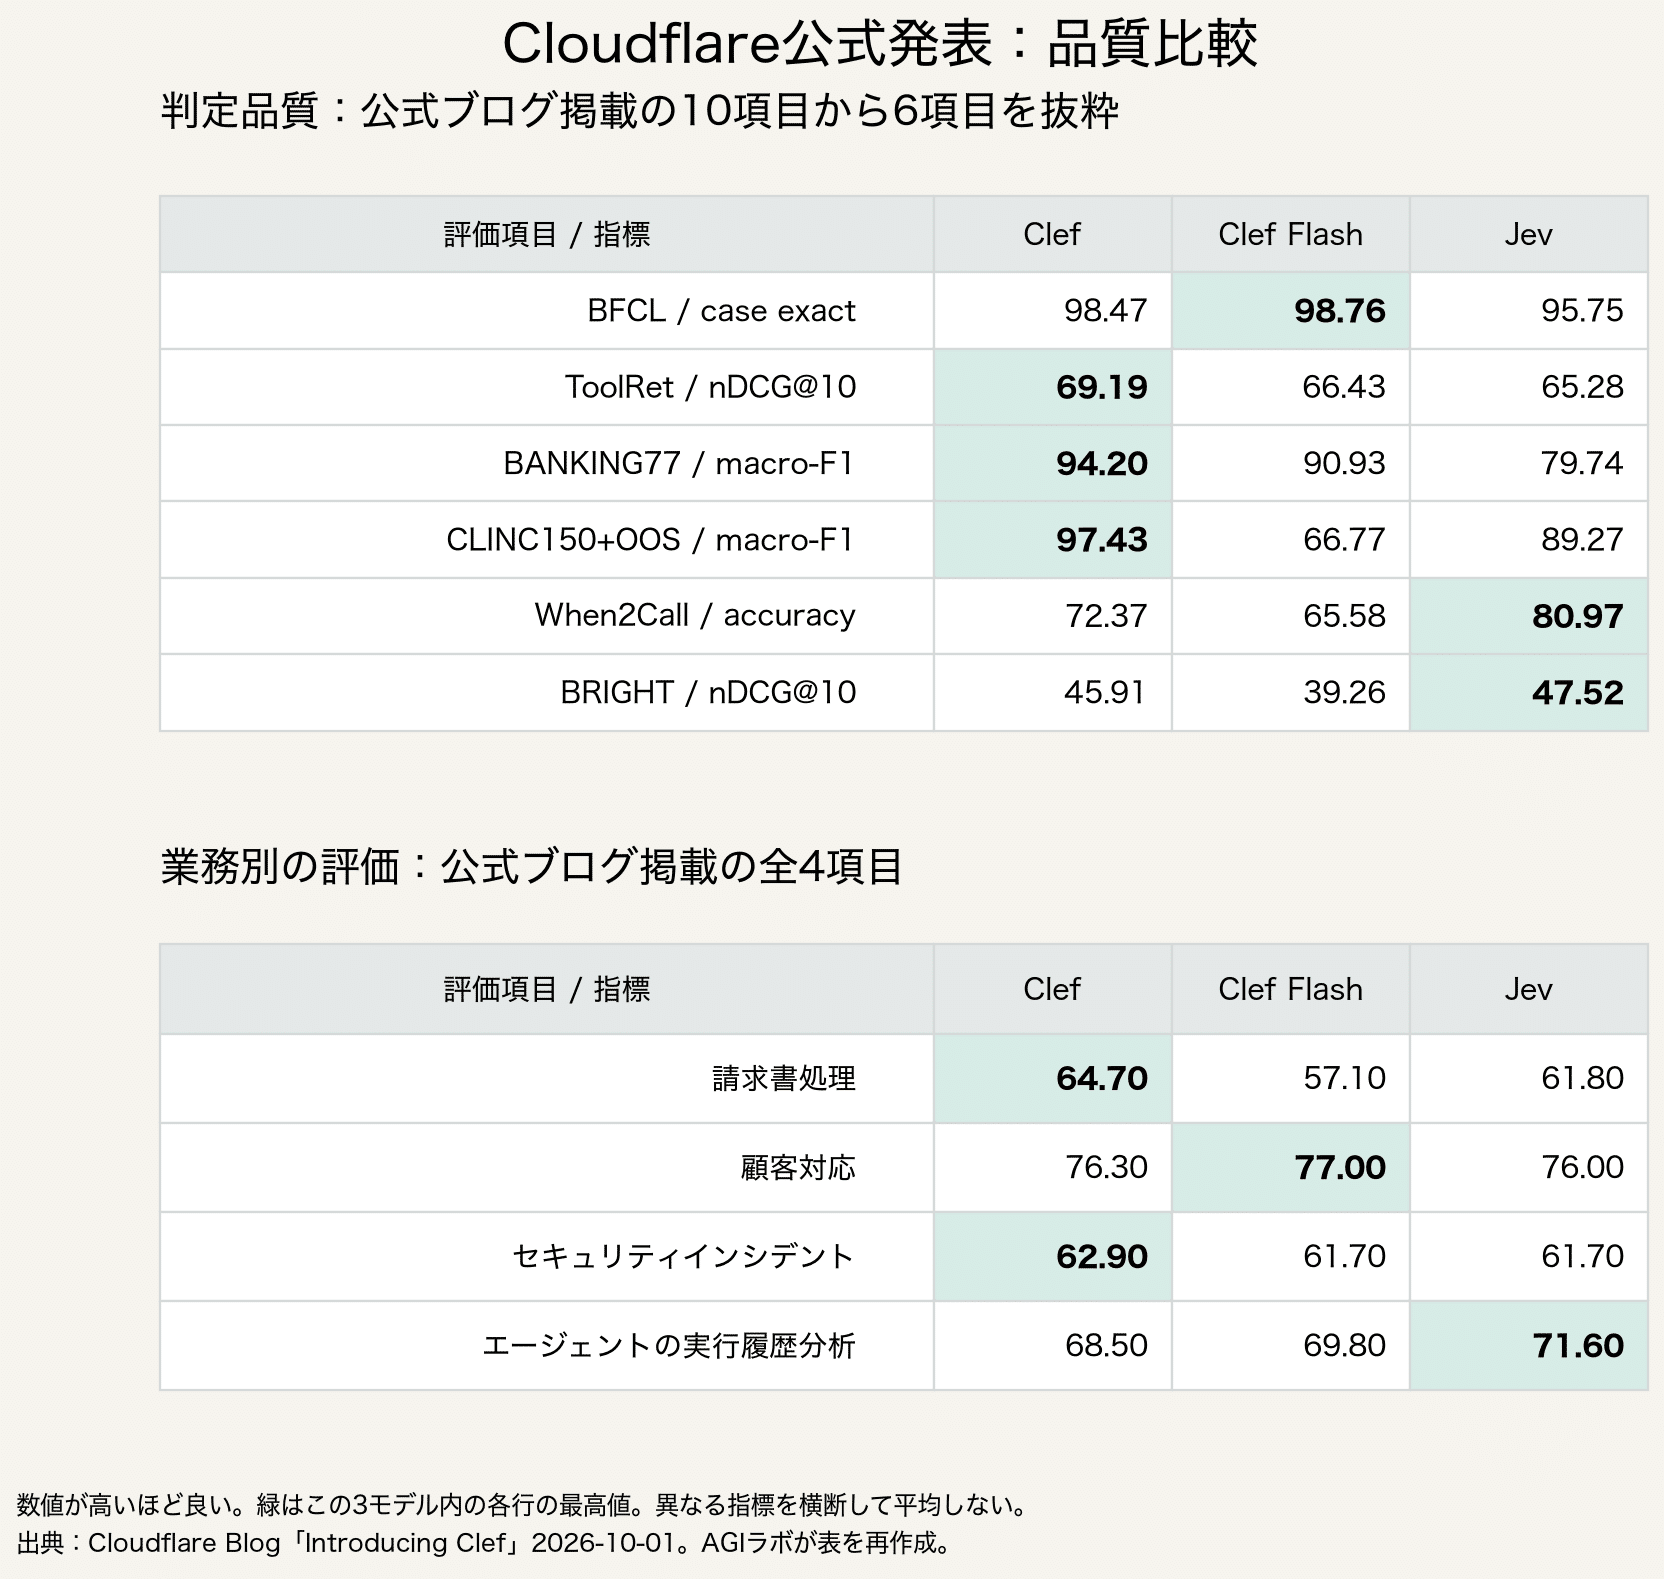Click the "エージェントの実行履歴分析" row label
This screenshot has width=1664, height=1579.
click(x=669, y=1346)
